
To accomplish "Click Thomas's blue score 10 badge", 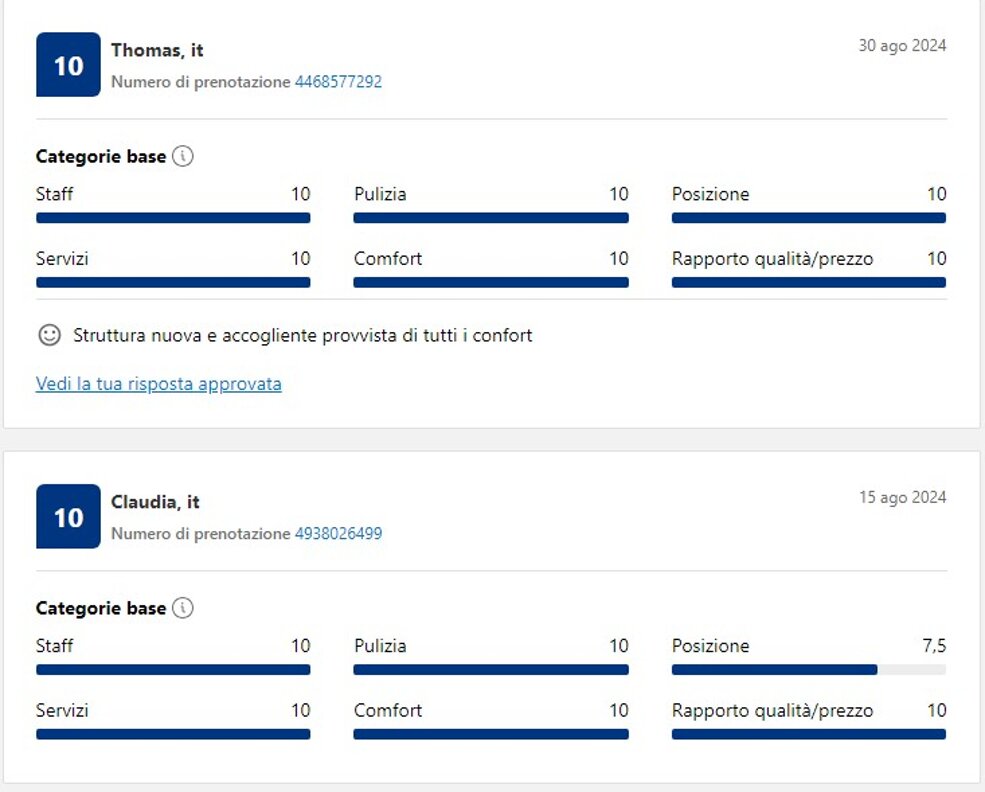I will click(x=68, y=65).
